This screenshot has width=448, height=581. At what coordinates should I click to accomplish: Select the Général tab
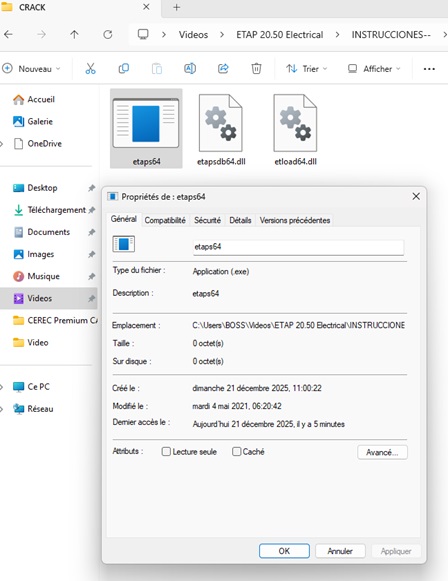(x=123, y=219)
